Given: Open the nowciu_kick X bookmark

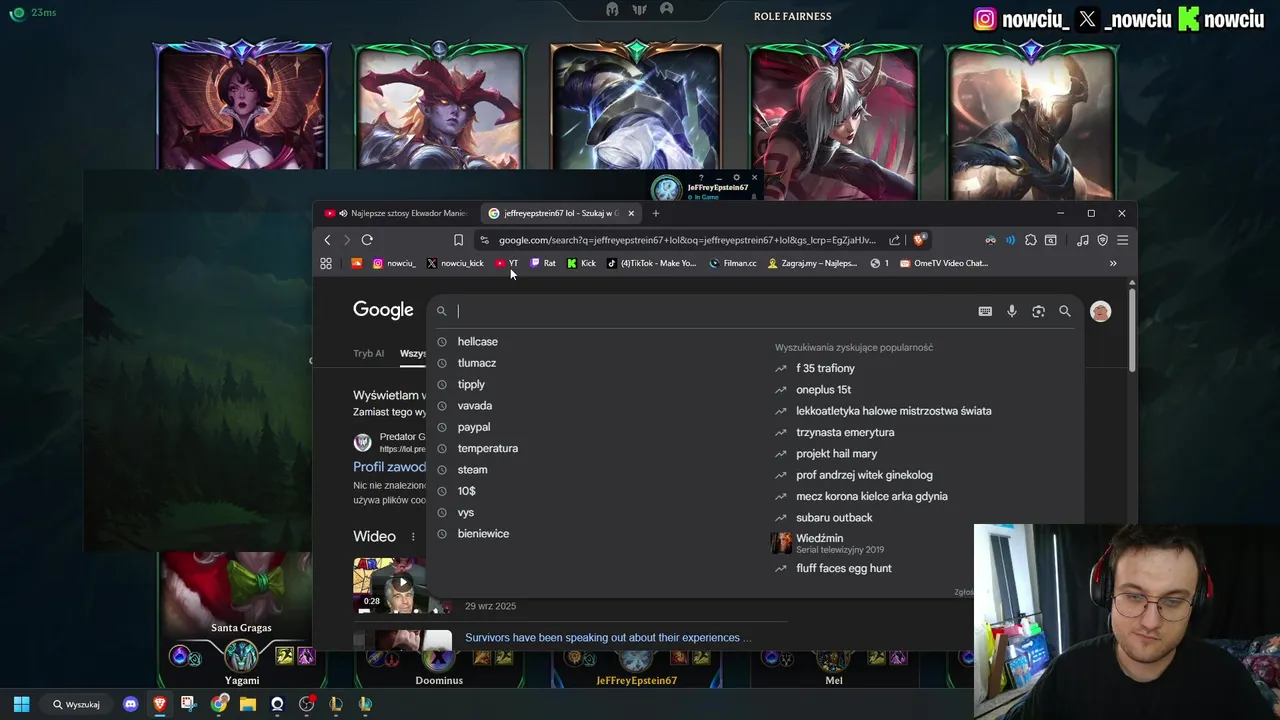Looking at the screenshot, I should (x=455, y=263).
